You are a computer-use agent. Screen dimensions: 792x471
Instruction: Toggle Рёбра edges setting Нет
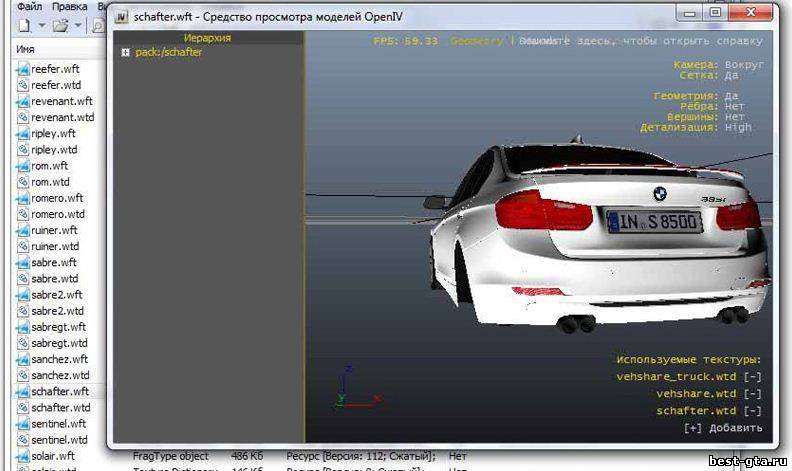click(734, 106)
